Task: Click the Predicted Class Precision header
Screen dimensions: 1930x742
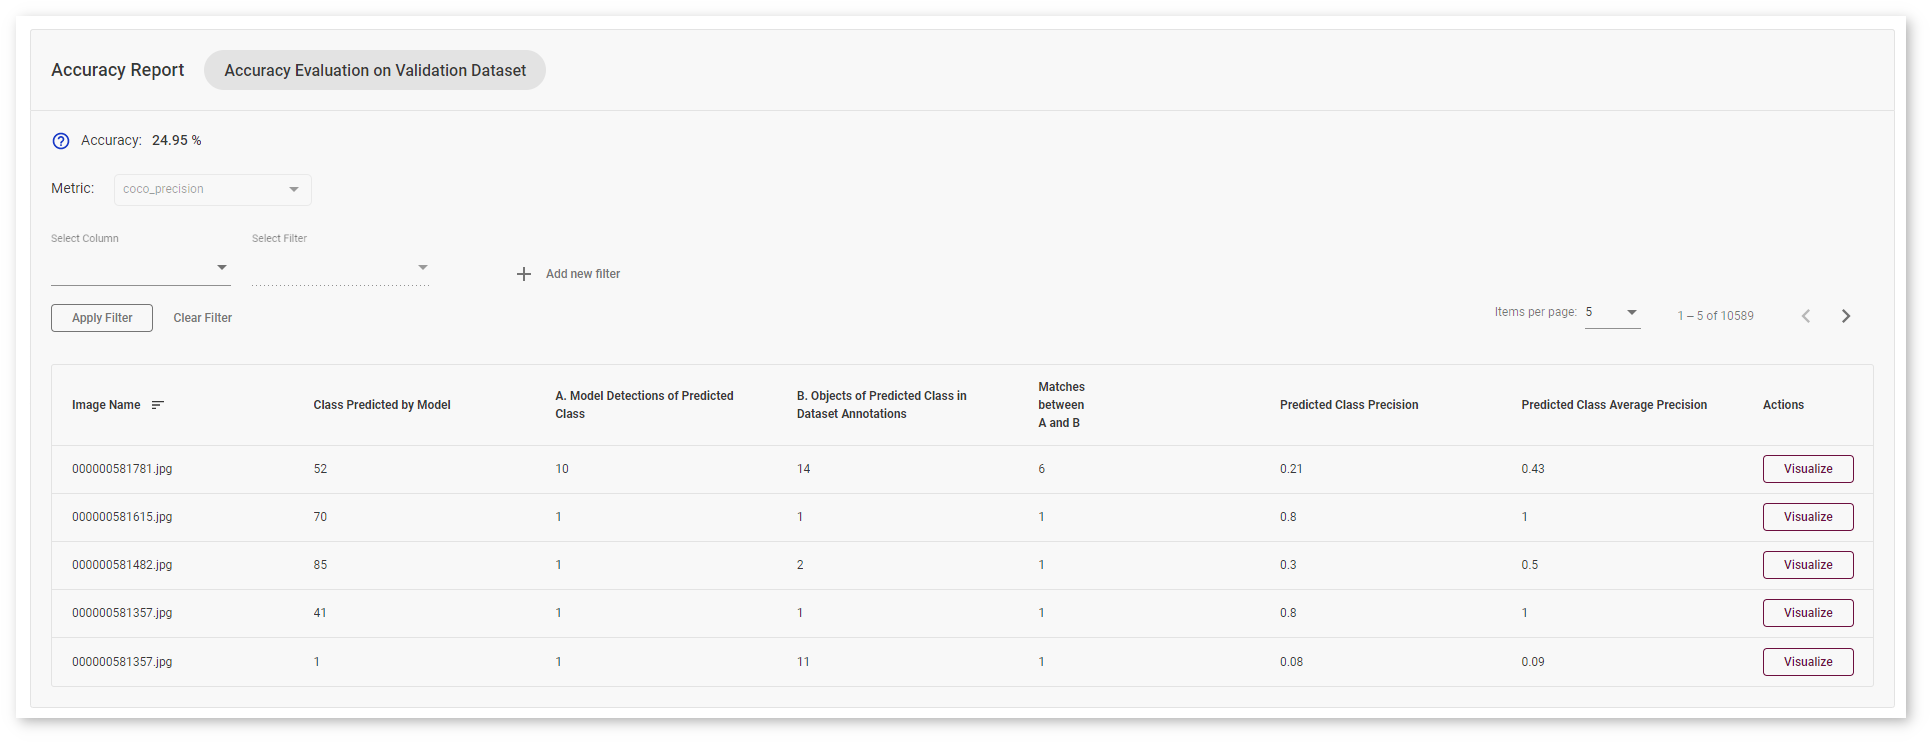Action: pos(1349,405)
